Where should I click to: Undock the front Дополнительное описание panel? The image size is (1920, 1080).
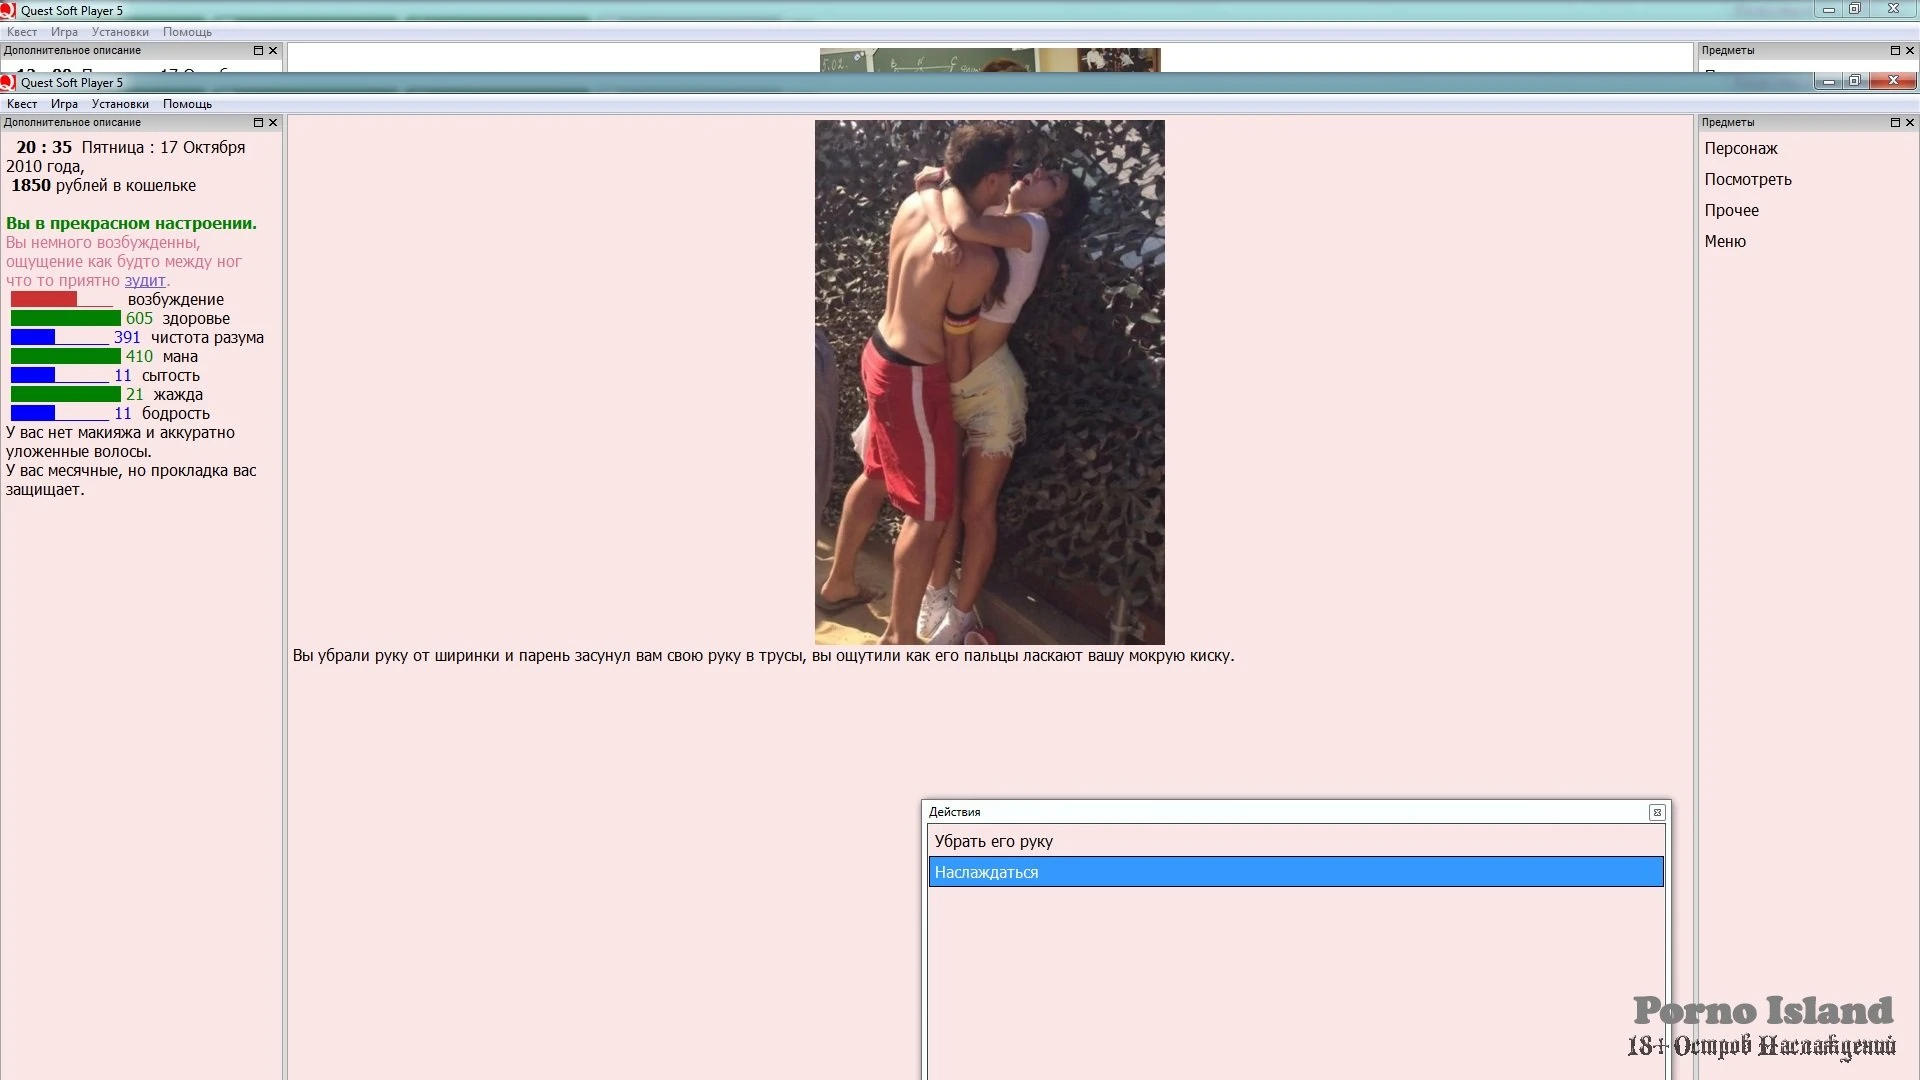coord(258,122)
